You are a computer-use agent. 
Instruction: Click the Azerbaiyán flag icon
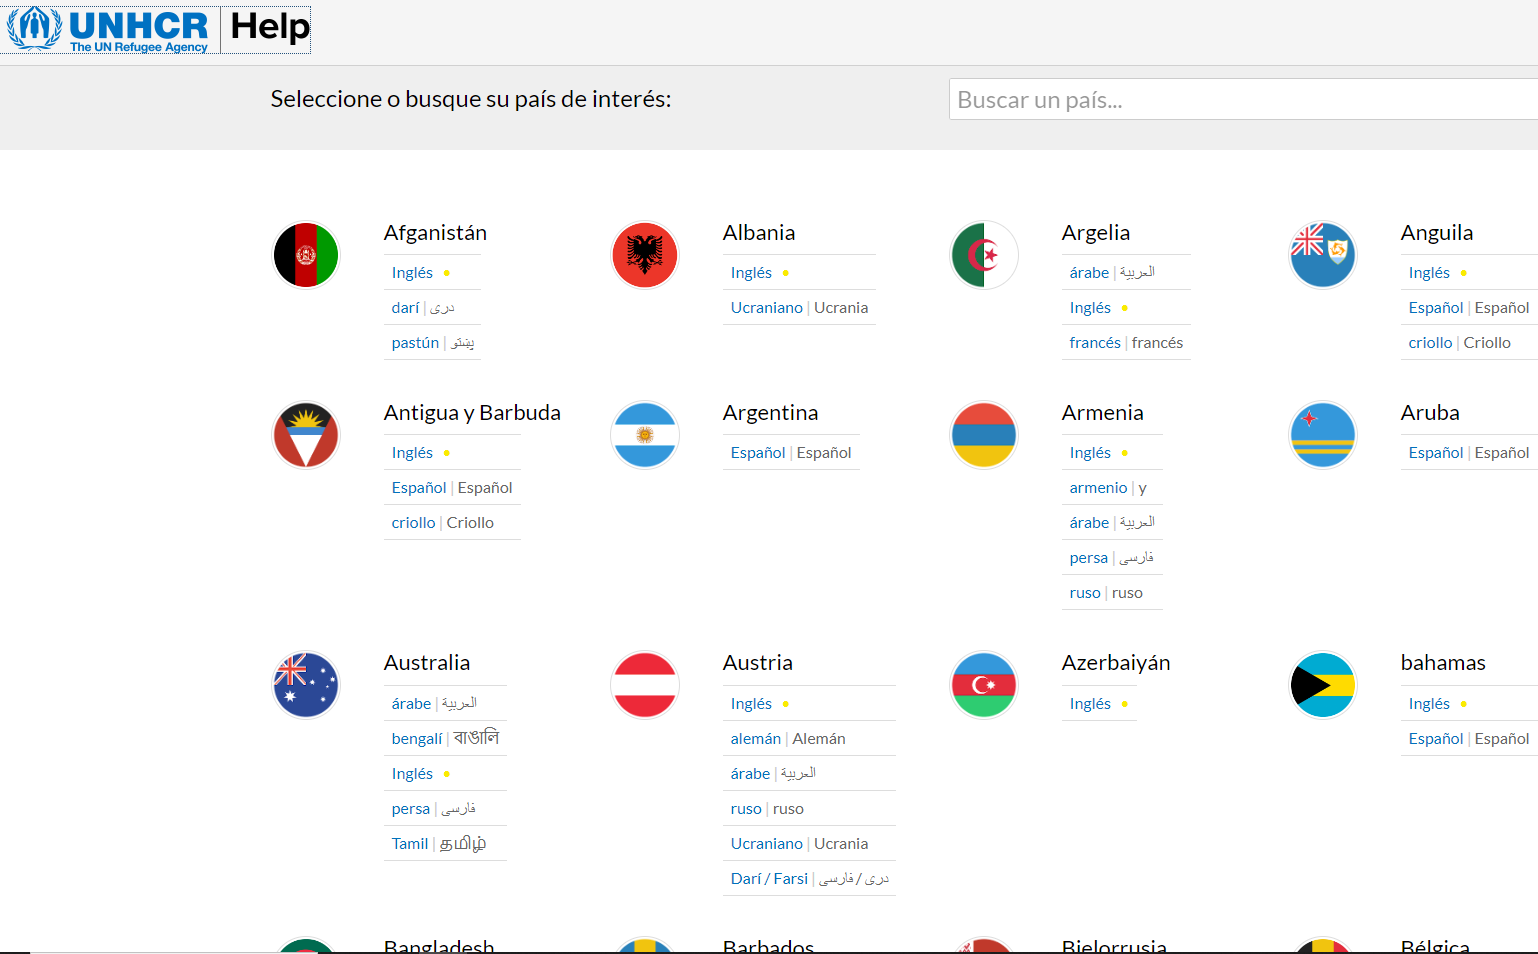[984, 685]
